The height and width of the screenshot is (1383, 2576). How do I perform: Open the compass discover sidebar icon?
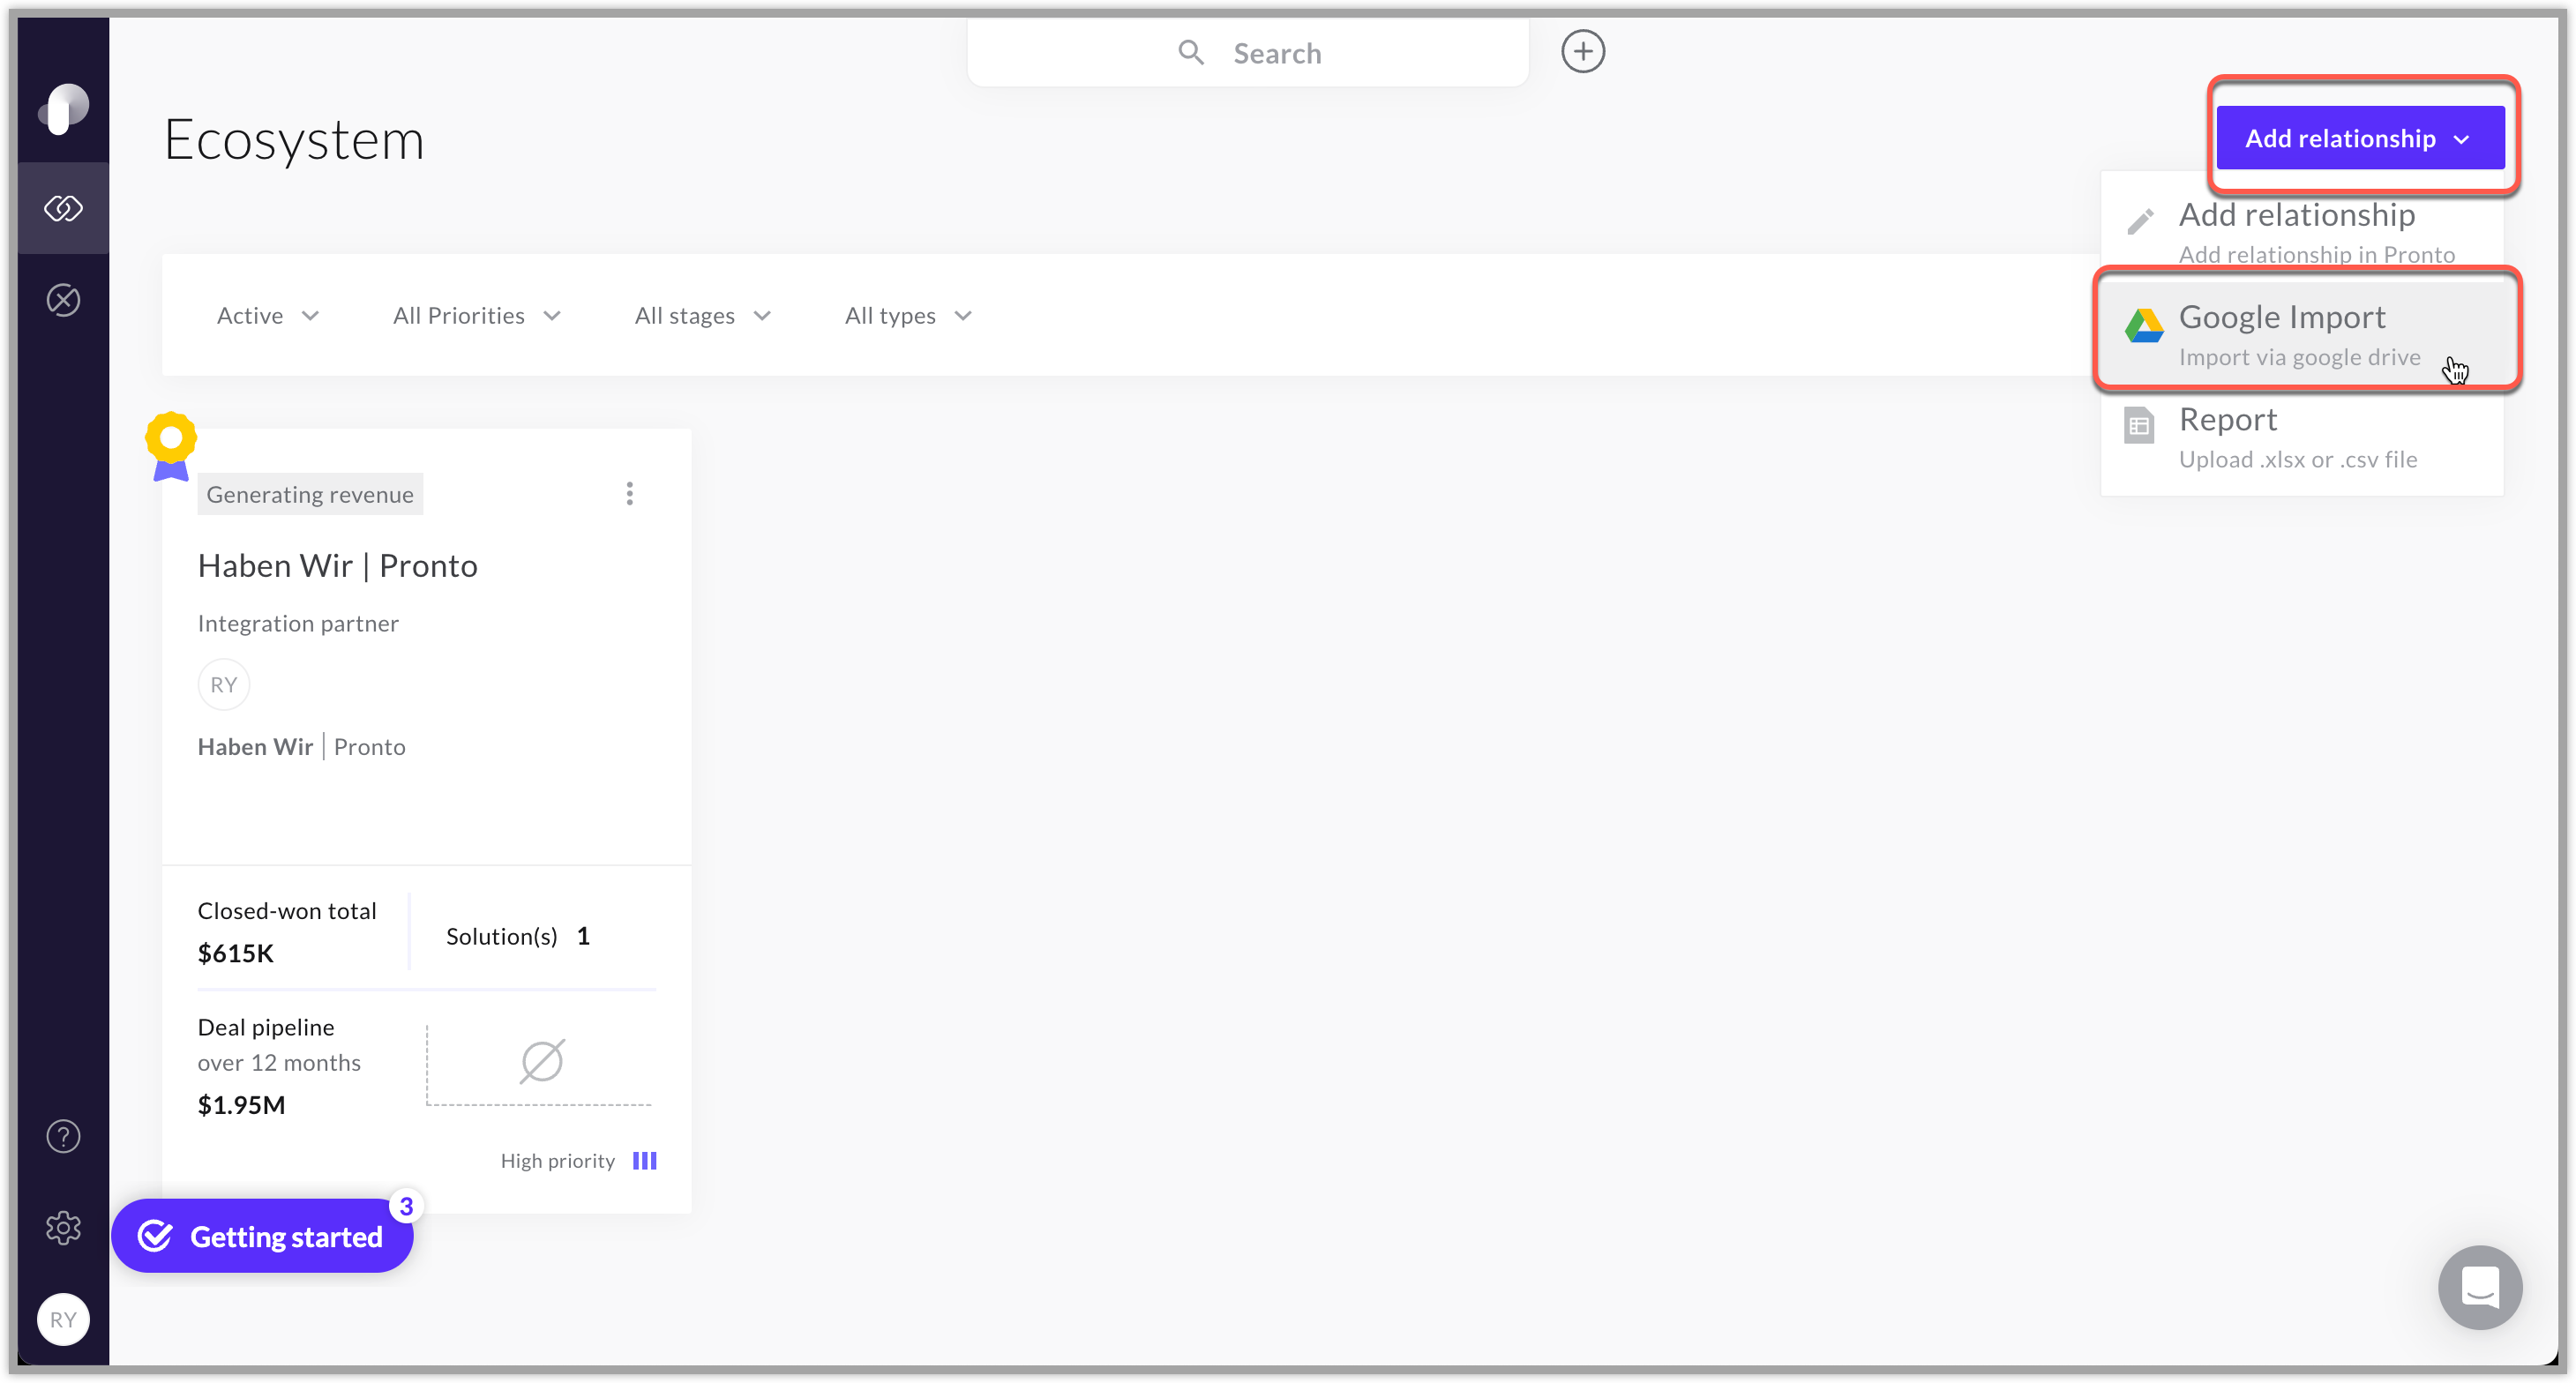[63, 300]
